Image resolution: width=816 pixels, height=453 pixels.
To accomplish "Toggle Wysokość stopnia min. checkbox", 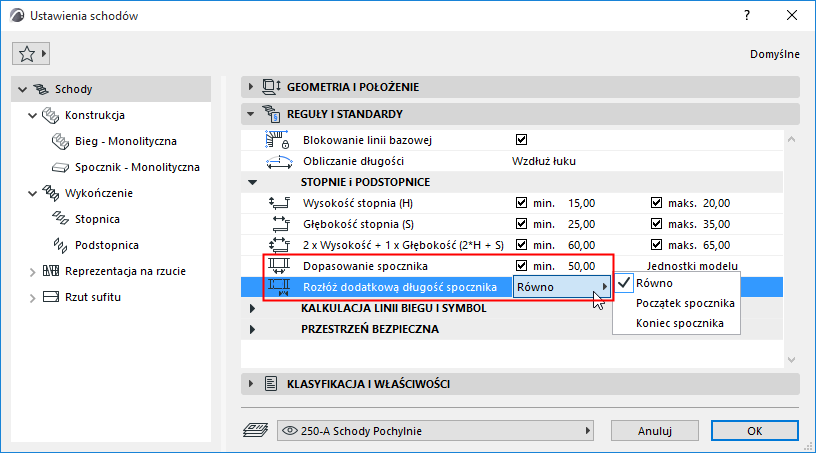I will pos(521,203).
